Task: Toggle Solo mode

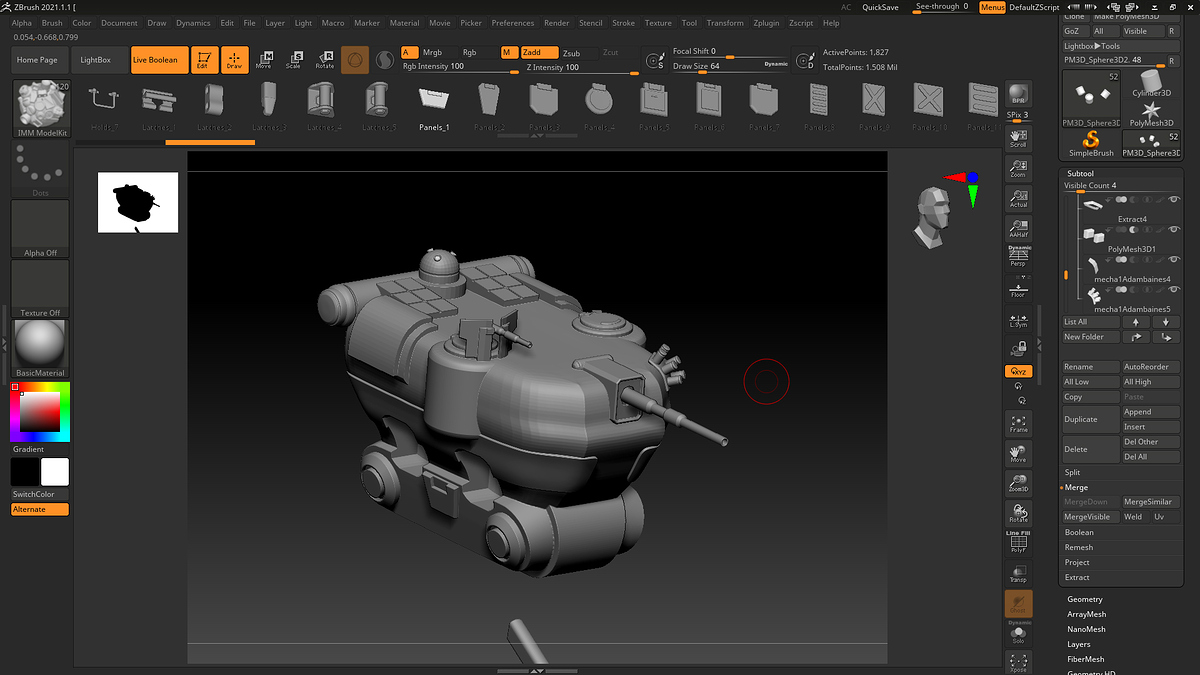Action: coord(1018,633)
